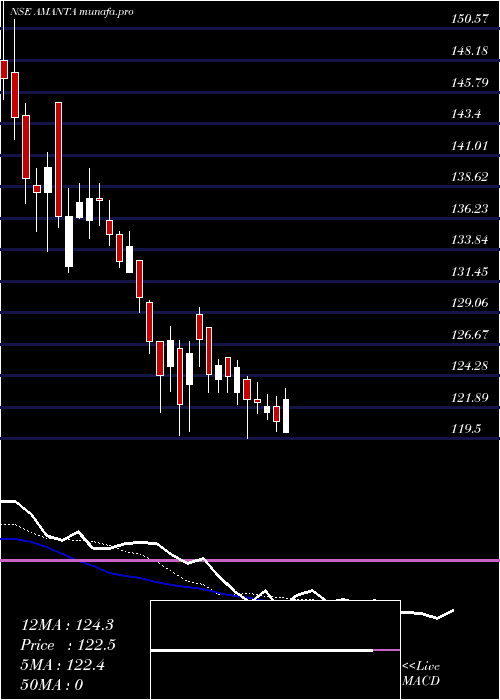
Task: Select price label 131.45
Action: [x=470, y=271]
